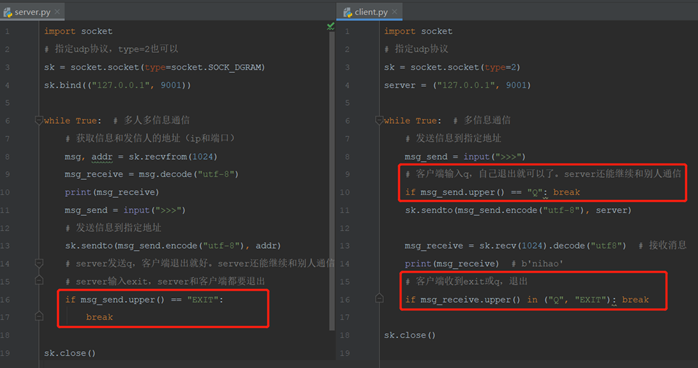Click the '# 指定udp协议' comment in client.py
The image size is (698, 368).
pyautogui.click(x=416, y=49)
